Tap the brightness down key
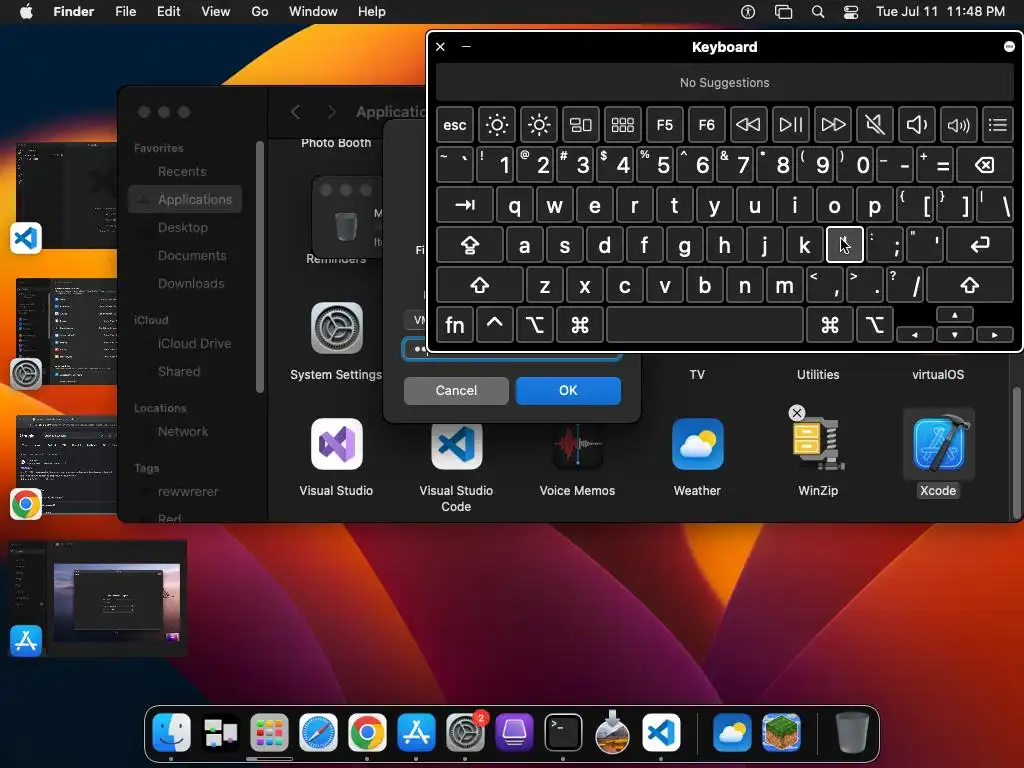This screenshot has height=768, width=1024. tap(496, 125)
